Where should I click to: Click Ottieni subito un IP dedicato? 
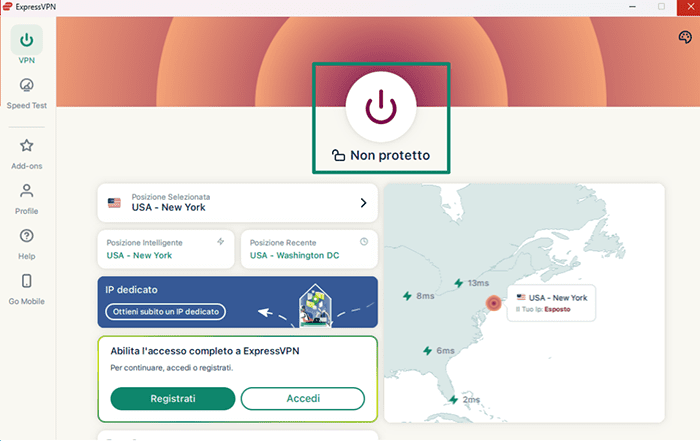[166, 312]
